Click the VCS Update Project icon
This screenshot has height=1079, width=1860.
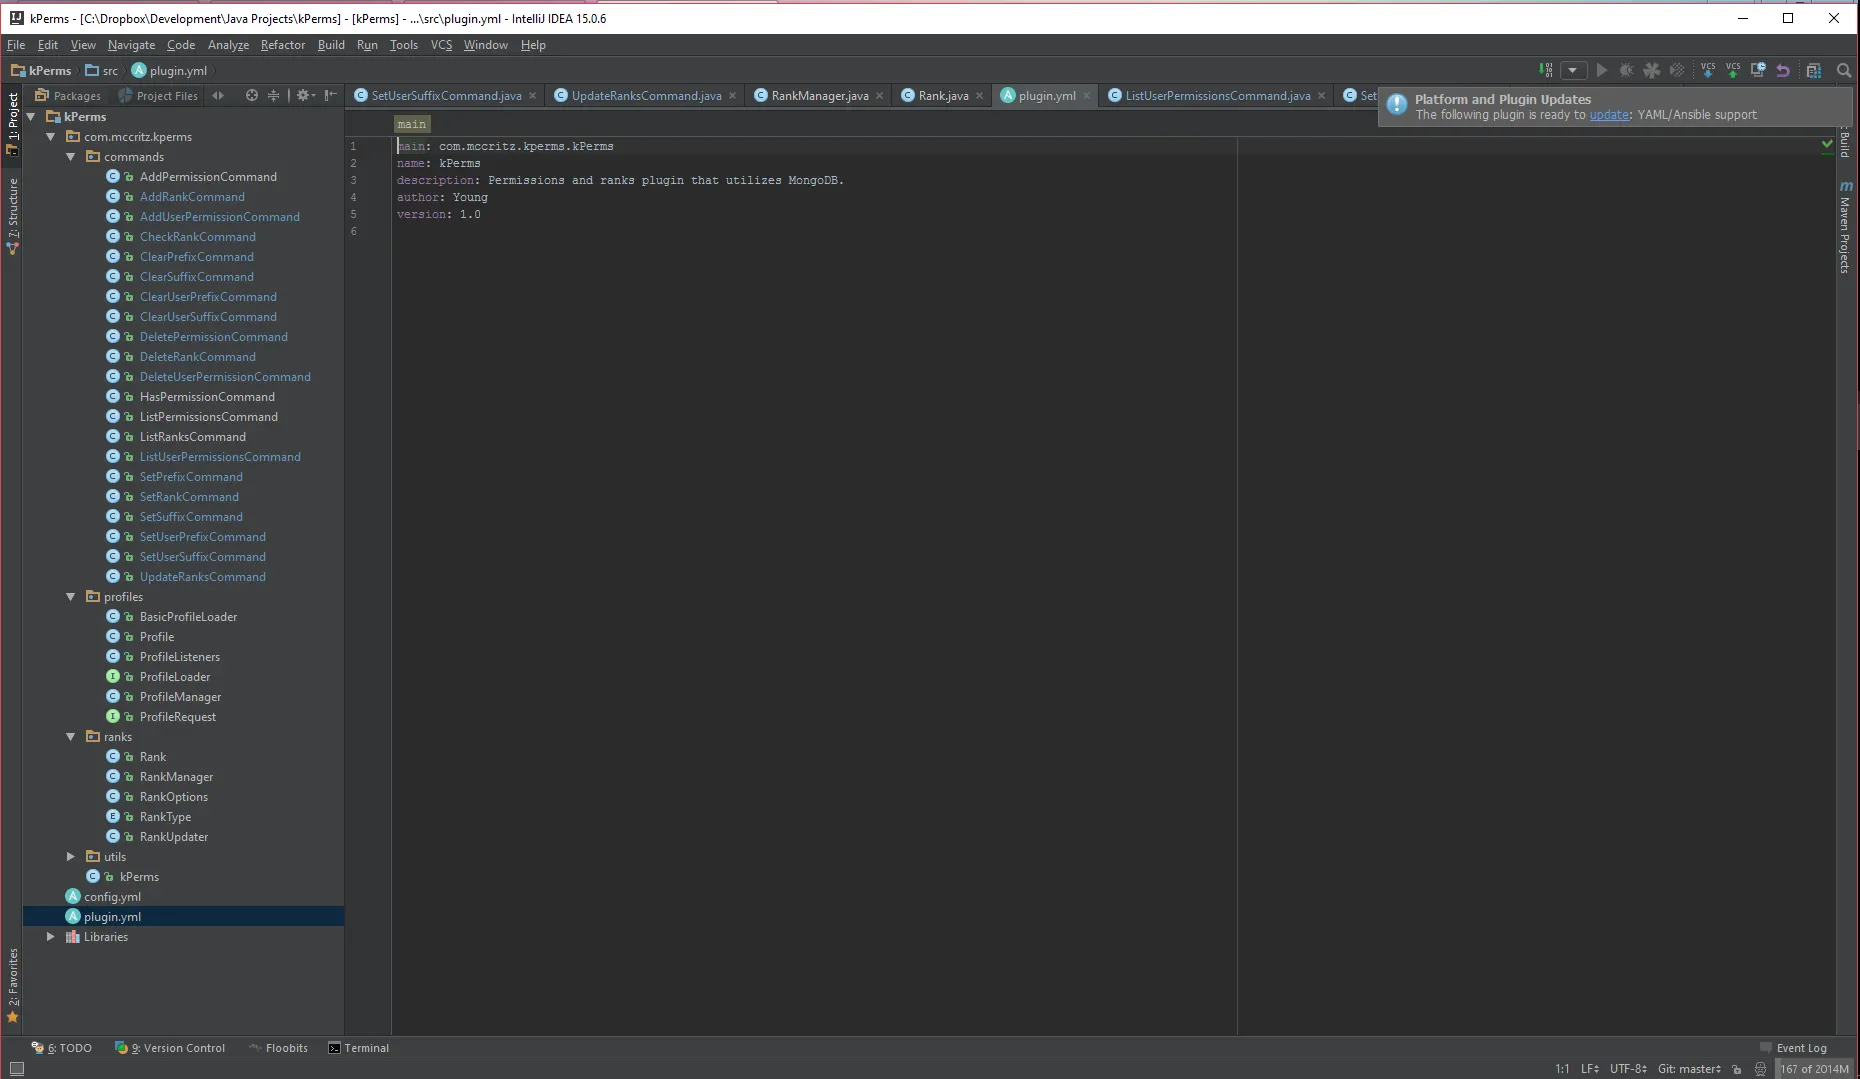click(1708, 70)
